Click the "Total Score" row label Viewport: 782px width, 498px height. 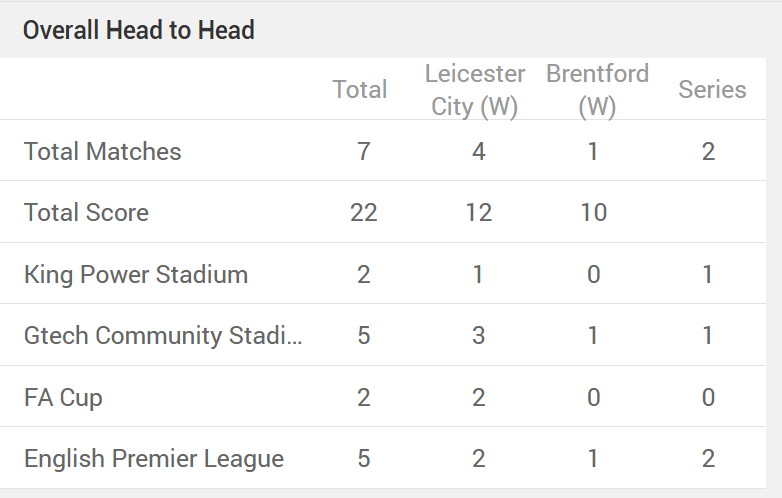click(x=86, y=212)
